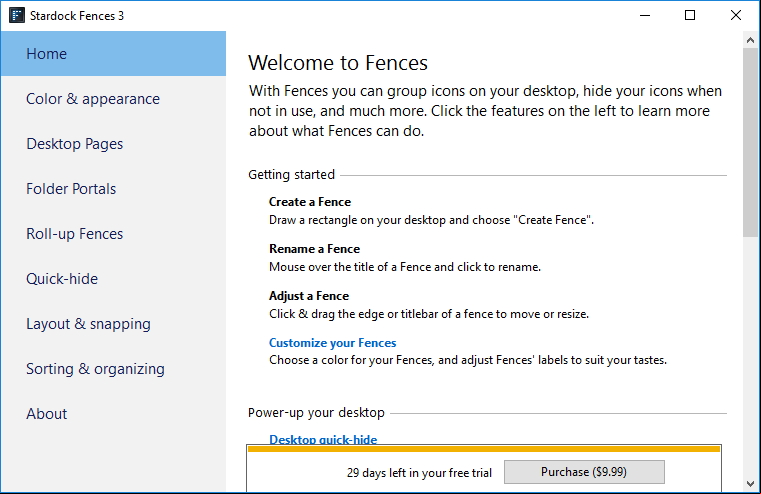761x494 pixels.
Task: Minimize the Stardock Fences window
Action: (645, 16)
